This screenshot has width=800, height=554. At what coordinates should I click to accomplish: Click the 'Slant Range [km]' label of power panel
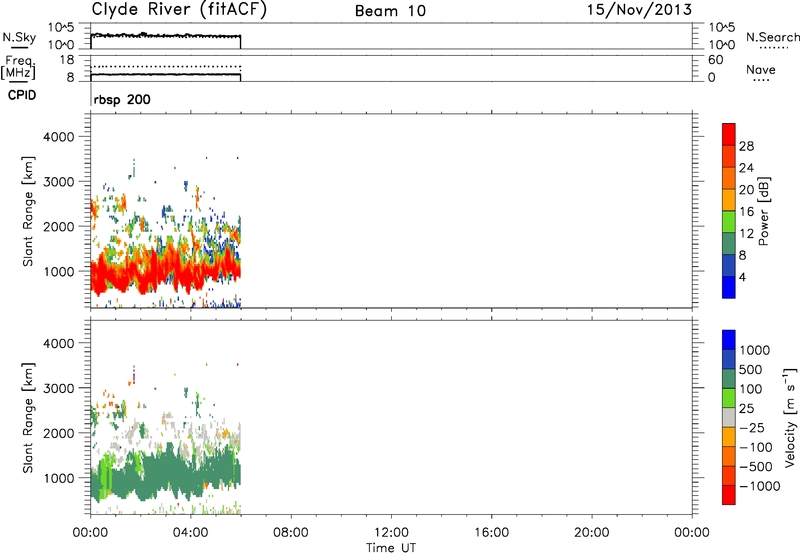coord(28,211)
